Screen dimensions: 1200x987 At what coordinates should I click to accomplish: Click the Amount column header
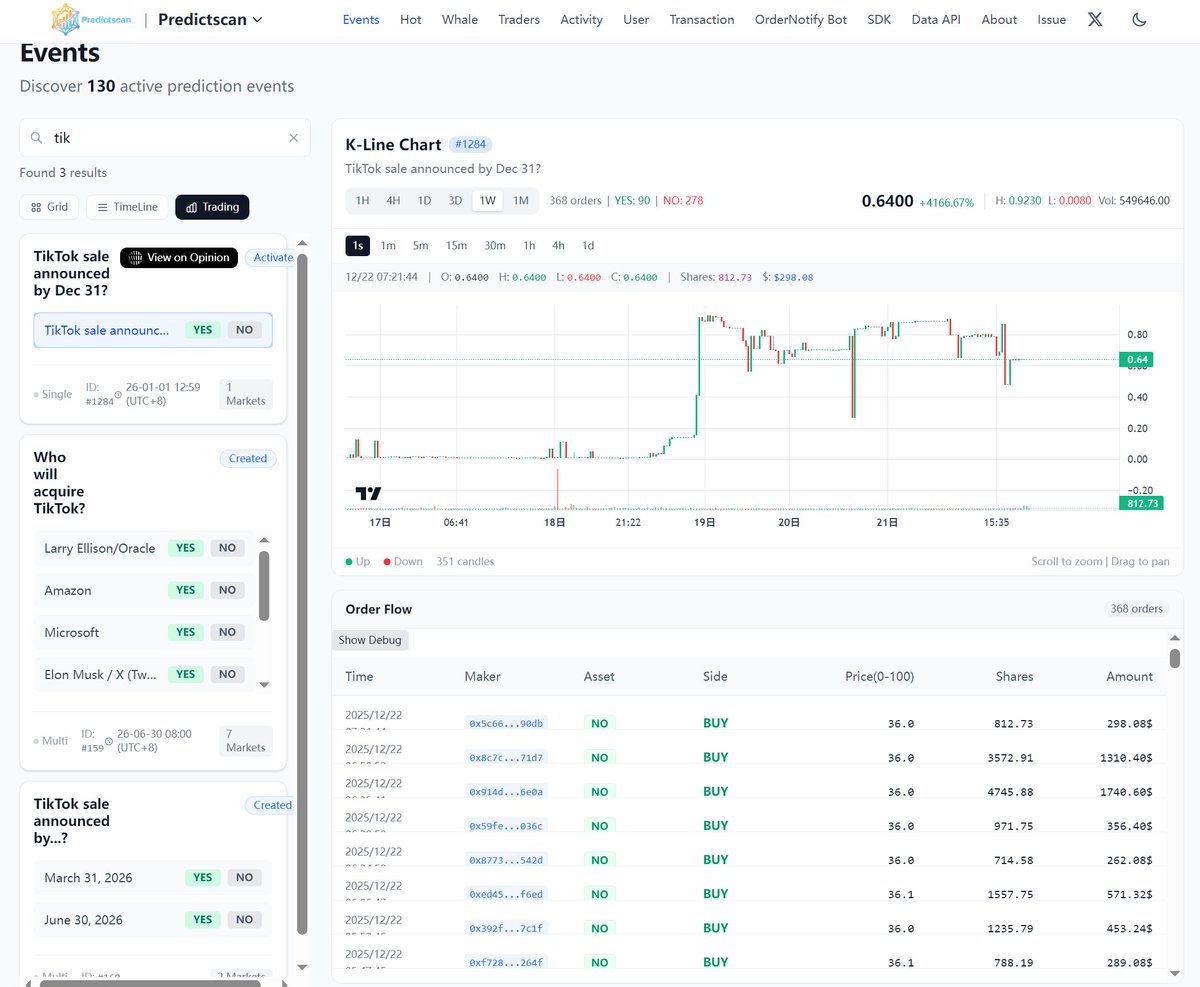[1129, 676]
